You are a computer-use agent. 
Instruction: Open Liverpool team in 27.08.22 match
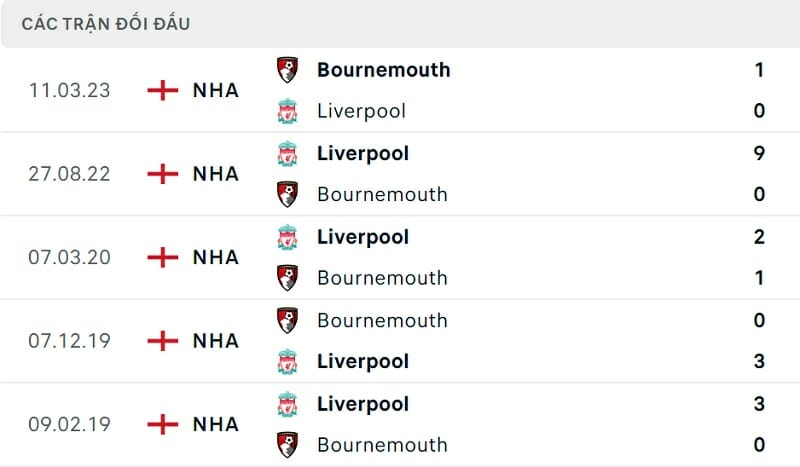362,154
